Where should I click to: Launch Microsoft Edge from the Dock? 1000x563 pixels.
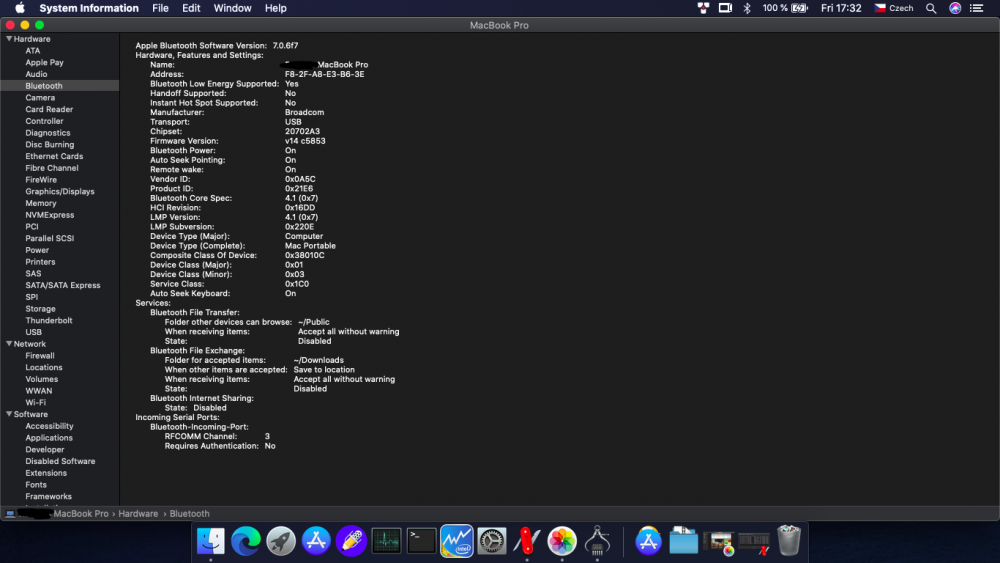pyautogui.click(x=246, y=541)
